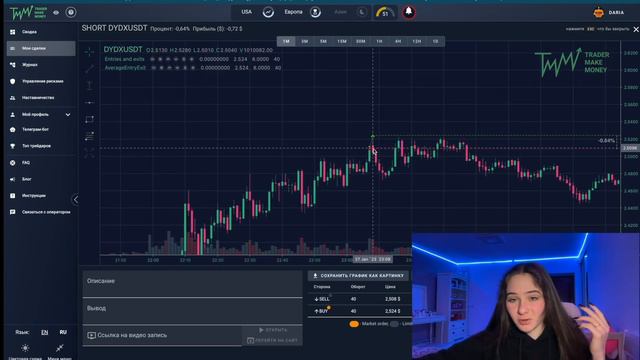Image resolution: width=640 pixels, height=360 pixels.
Task: Click the Вывод conclusion text field
Action: (x=193, y=311)
